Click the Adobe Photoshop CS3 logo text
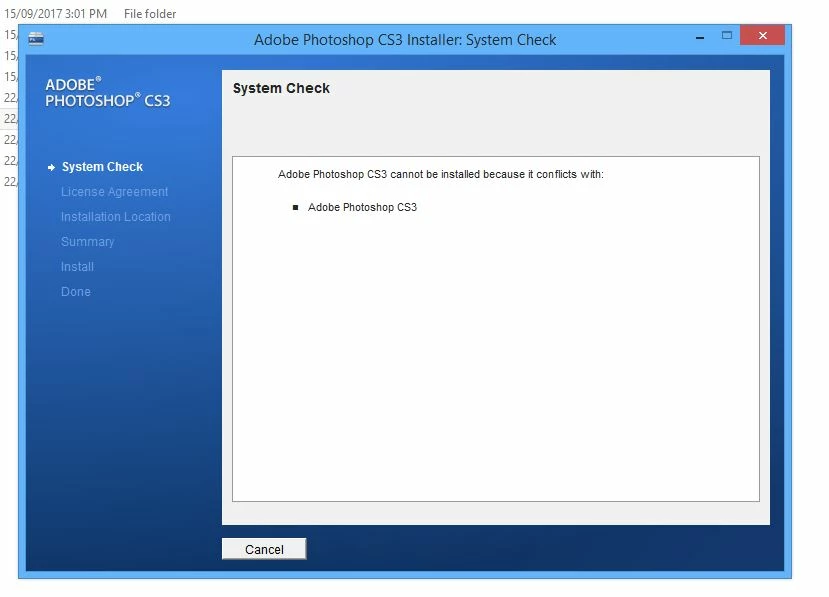Viewport: 829px width, 597px height. (107, 93)
